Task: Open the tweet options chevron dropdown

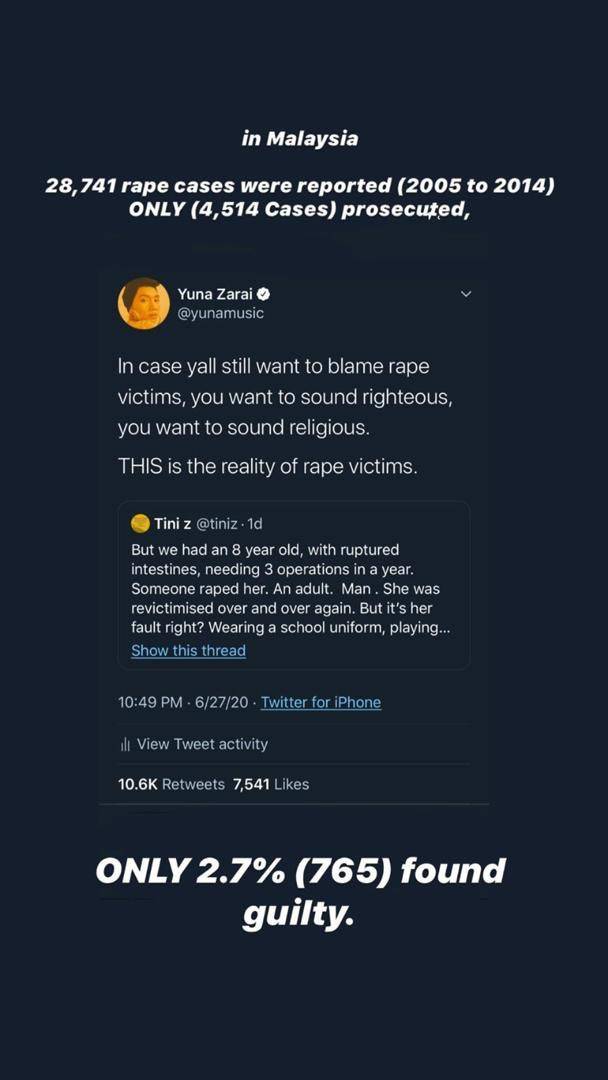Action: pyautogui.click(x=465, y=294)
